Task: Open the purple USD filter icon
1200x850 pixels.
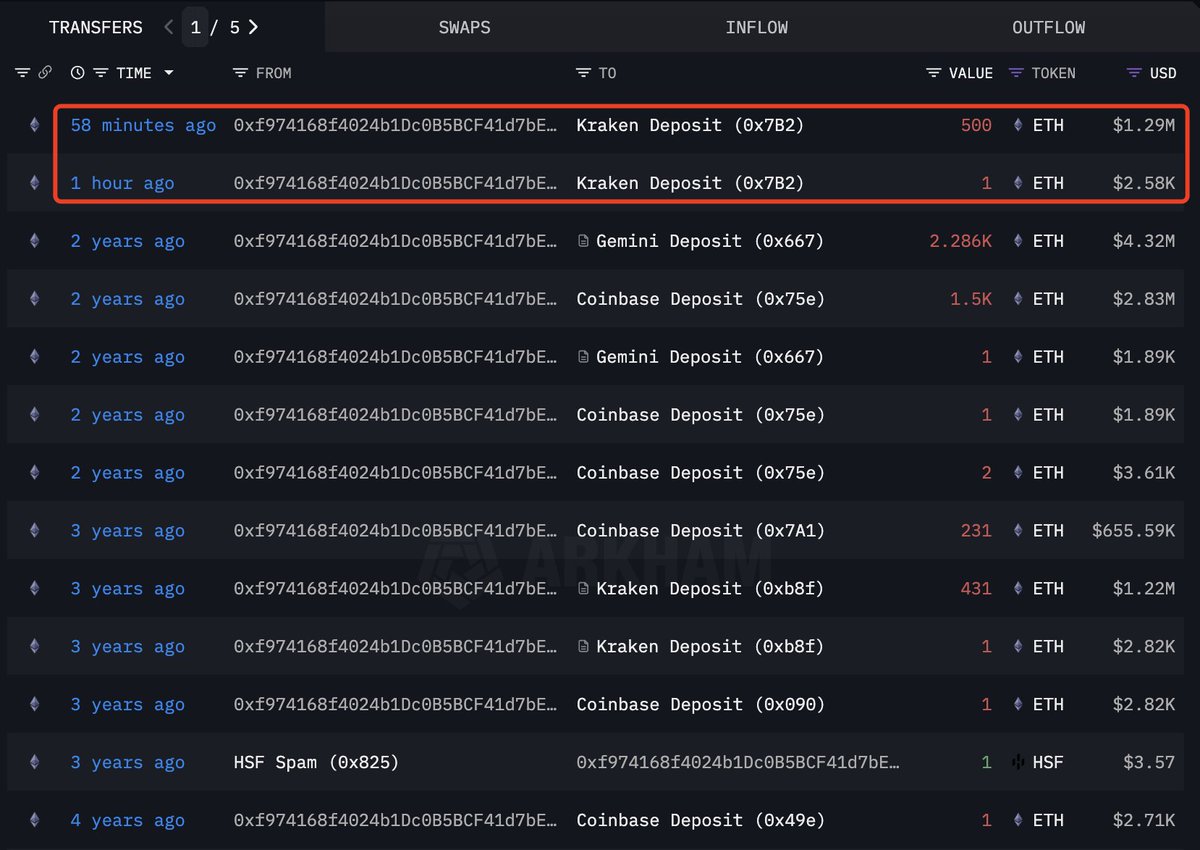Action: pyautogui.click(x=1134, y=73)
